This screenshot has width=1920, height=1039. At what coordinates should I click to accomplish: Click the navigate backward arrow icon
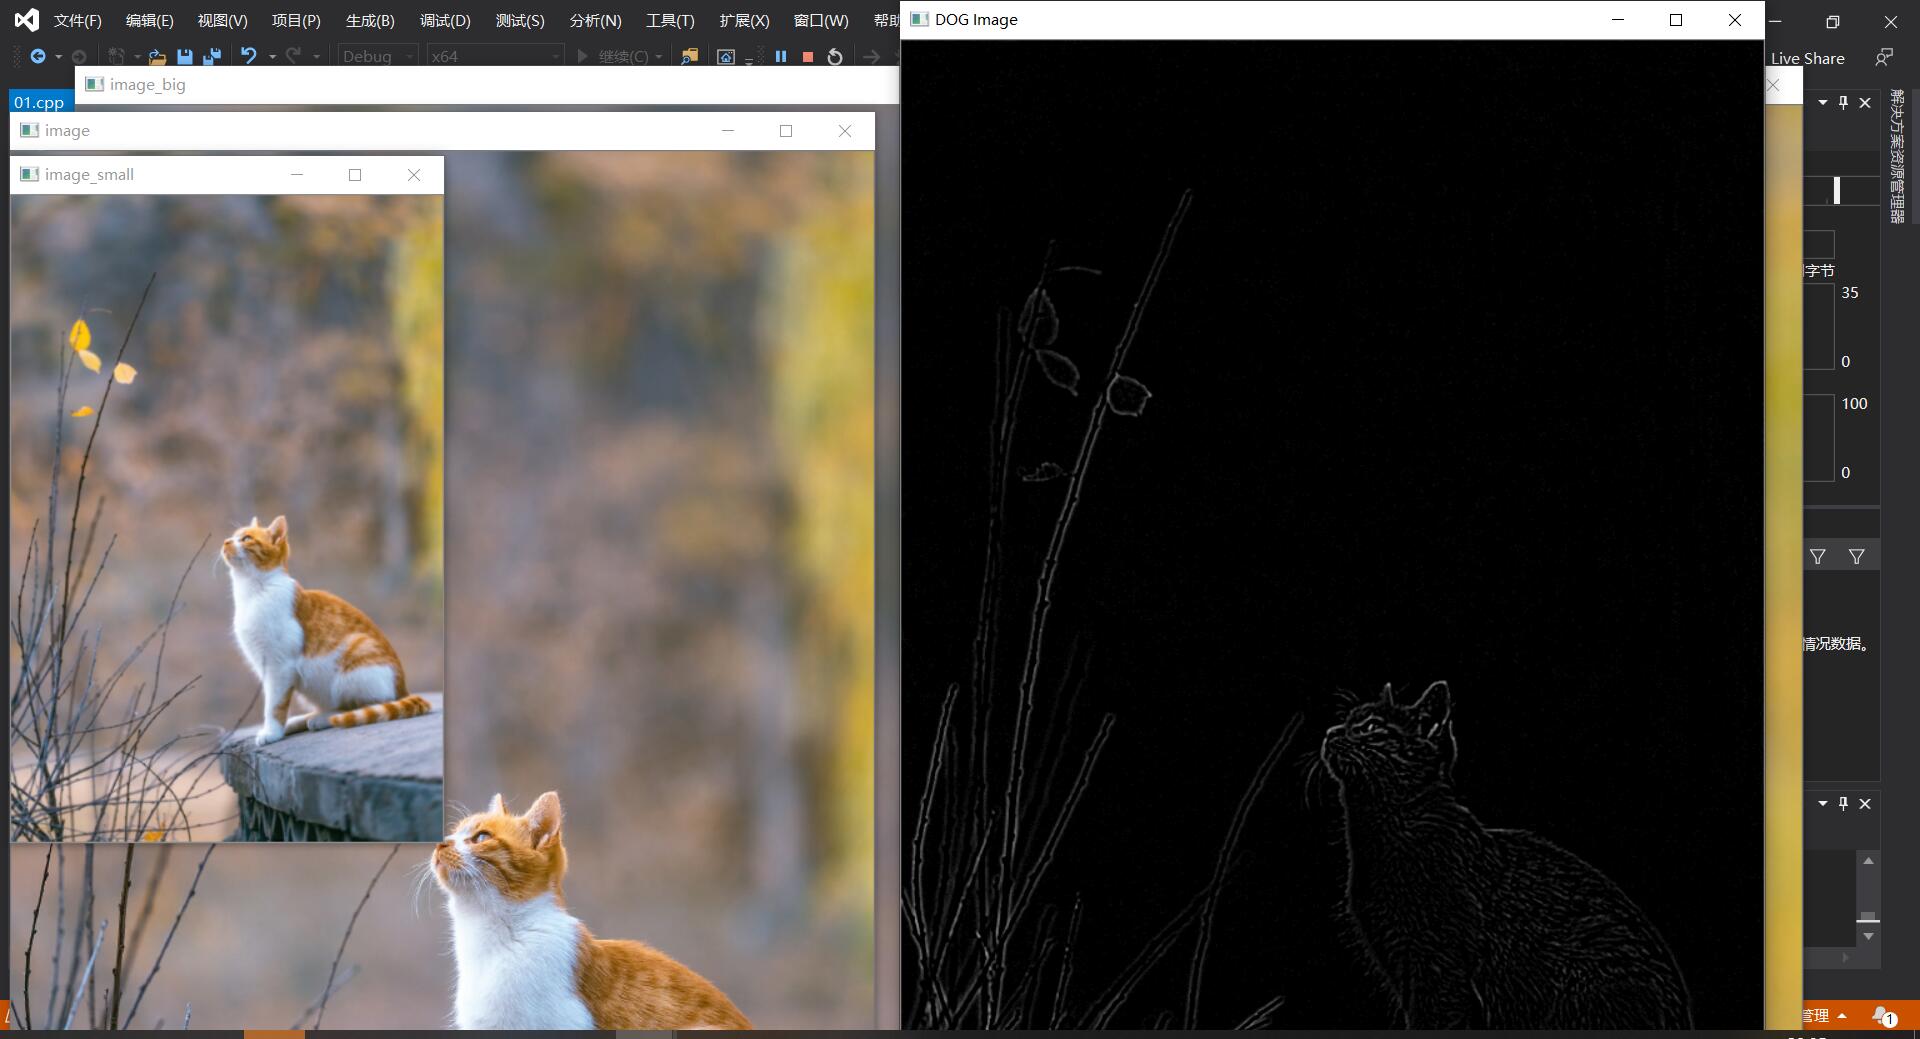[37, 56]
